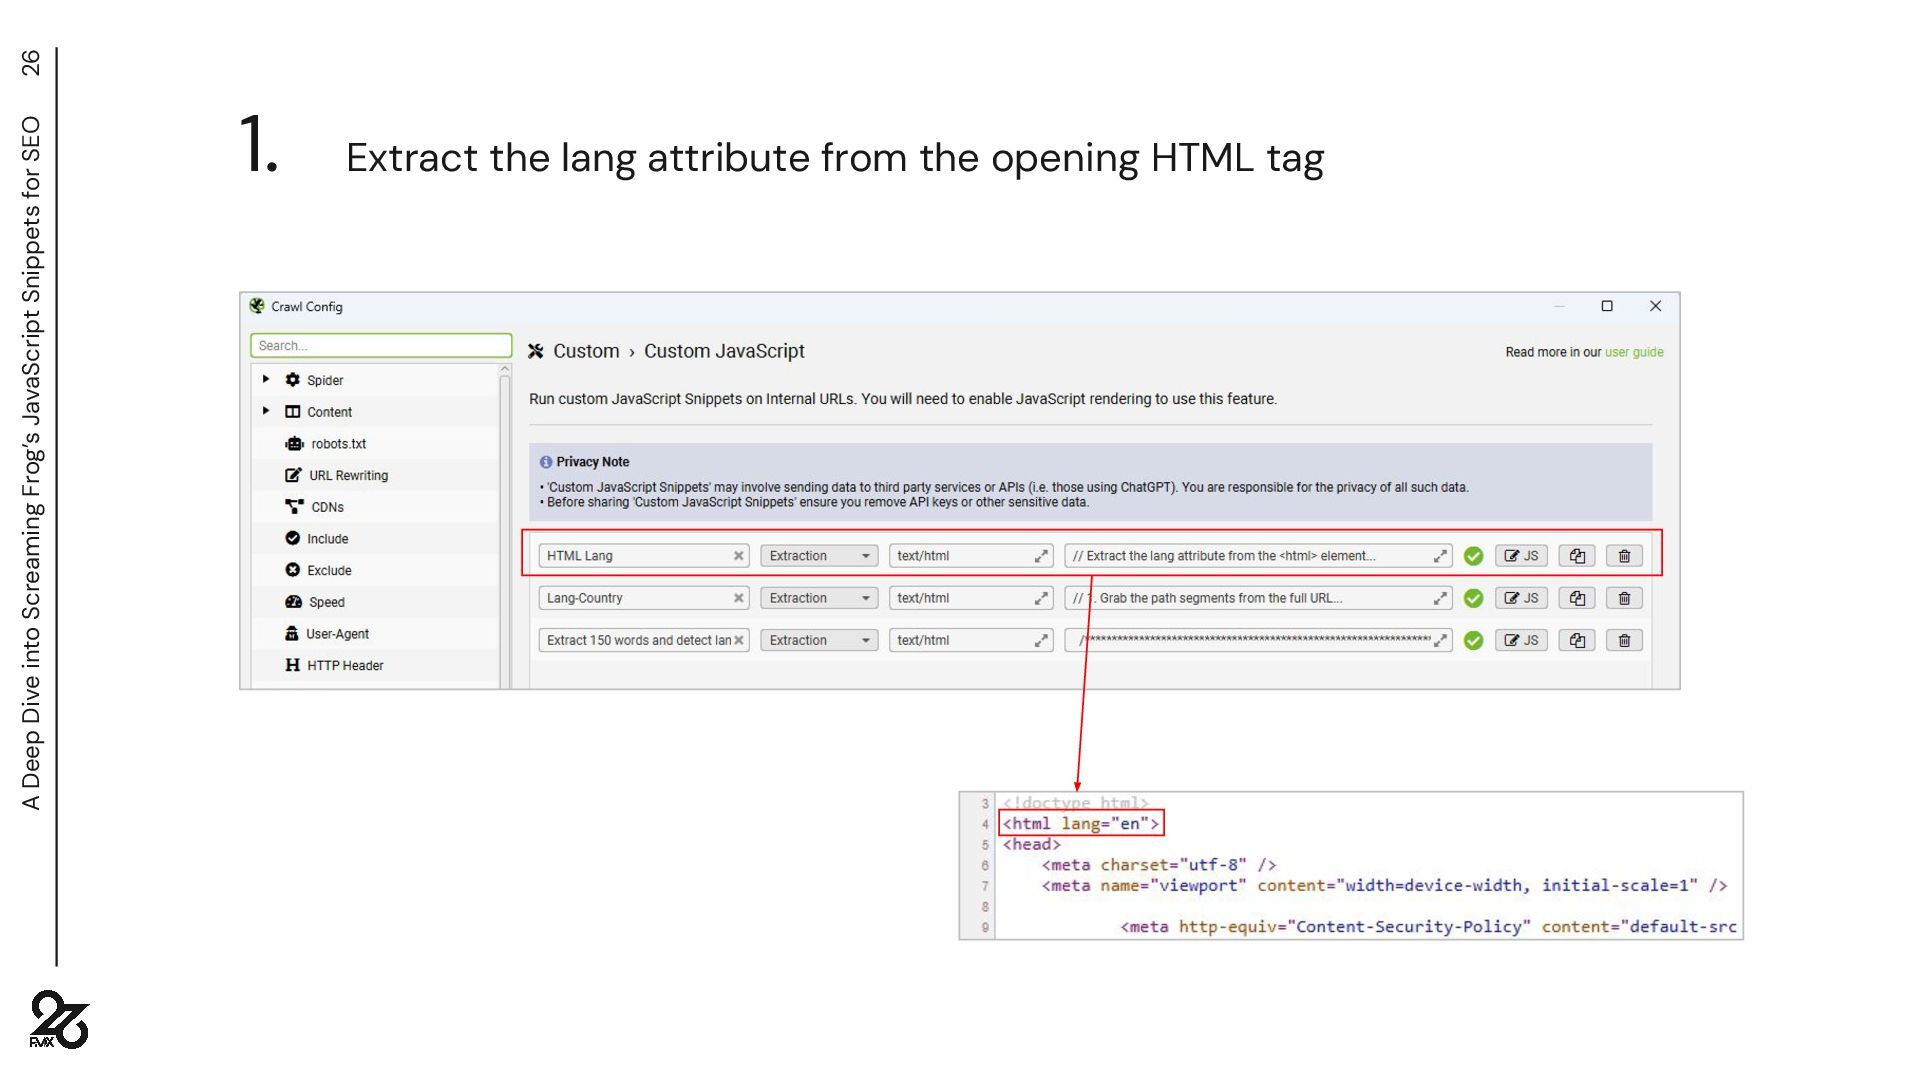Open URL Rewriting settings
1920x1080 pixels.
348,476
